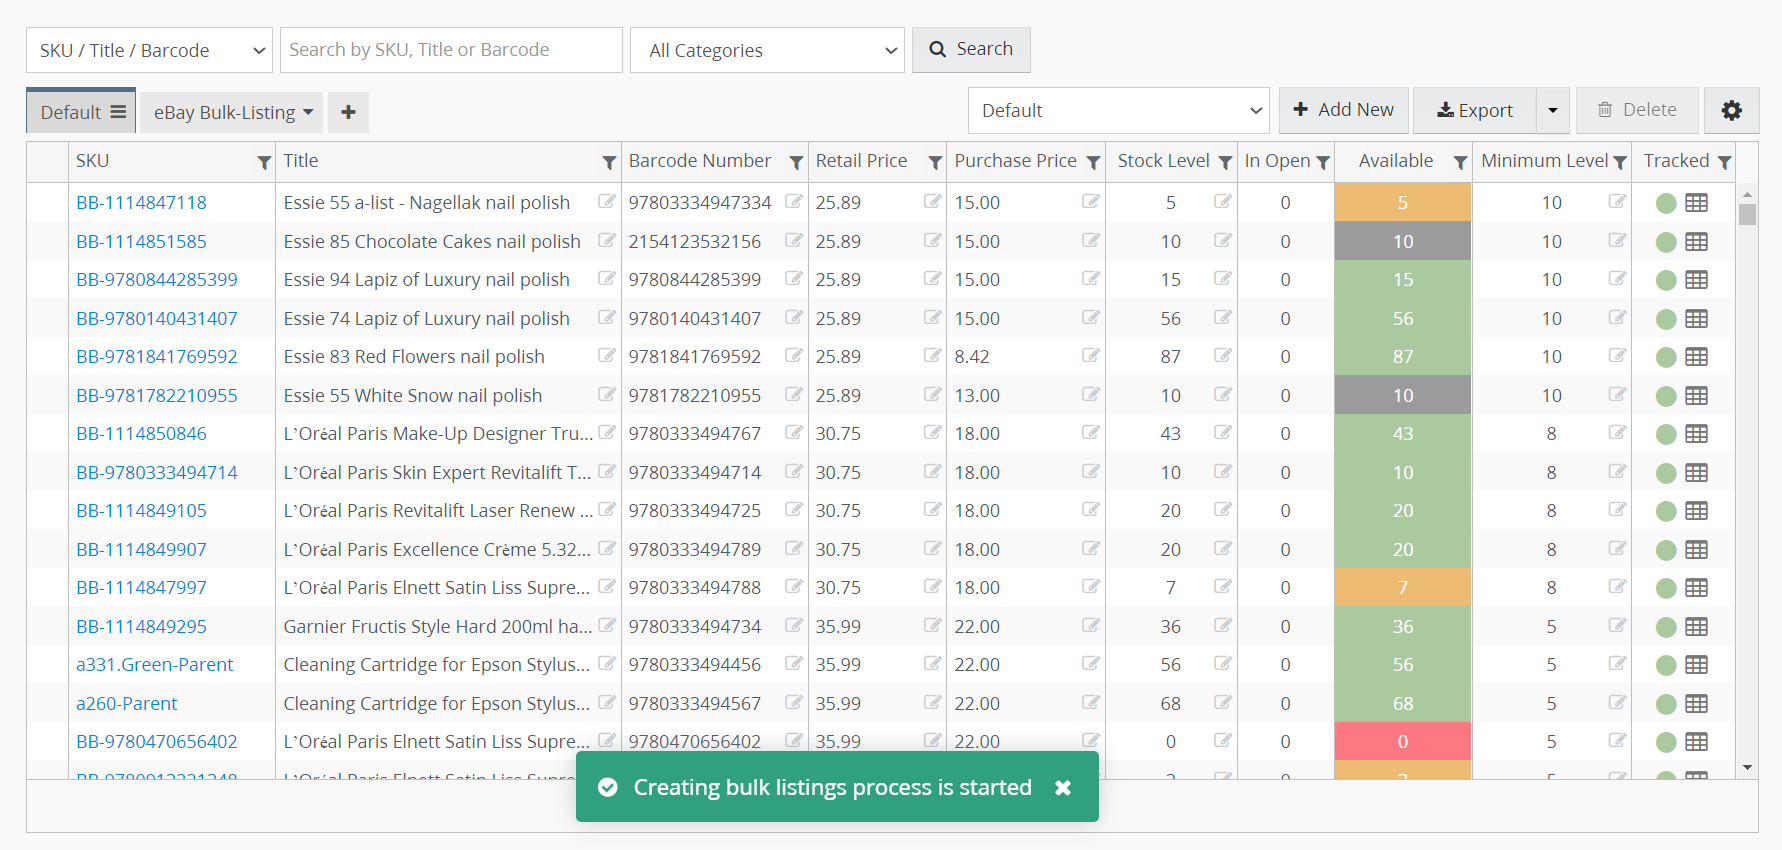Click the search text input field

(451, 50)
